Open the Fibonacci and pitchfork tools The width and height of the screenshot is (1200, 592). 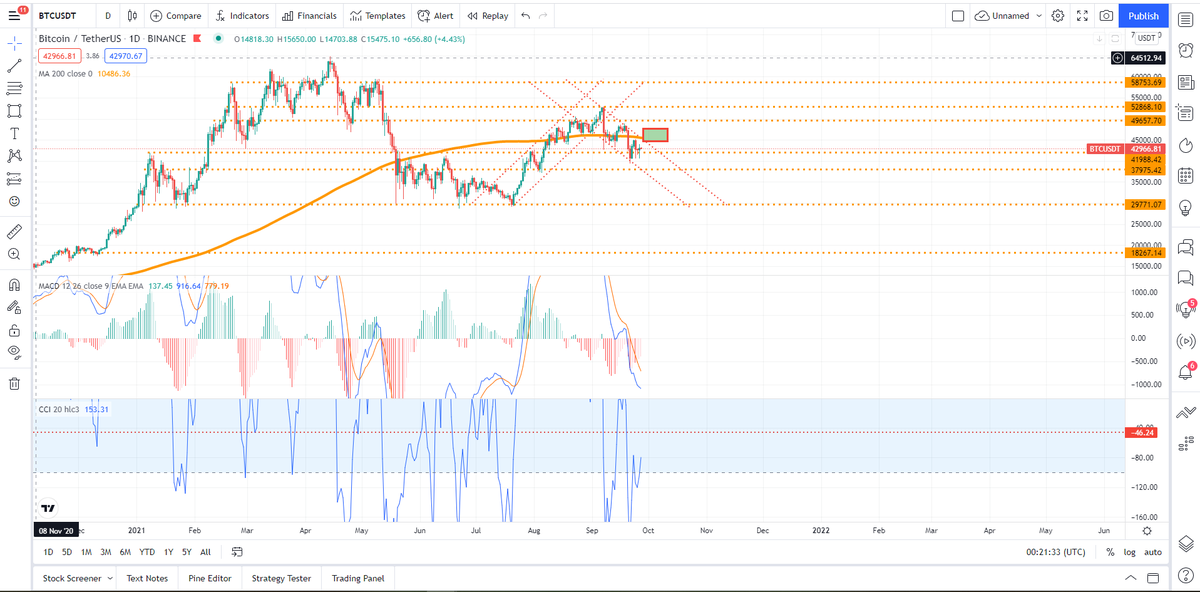pyautogui.click(x=14, y=88)
